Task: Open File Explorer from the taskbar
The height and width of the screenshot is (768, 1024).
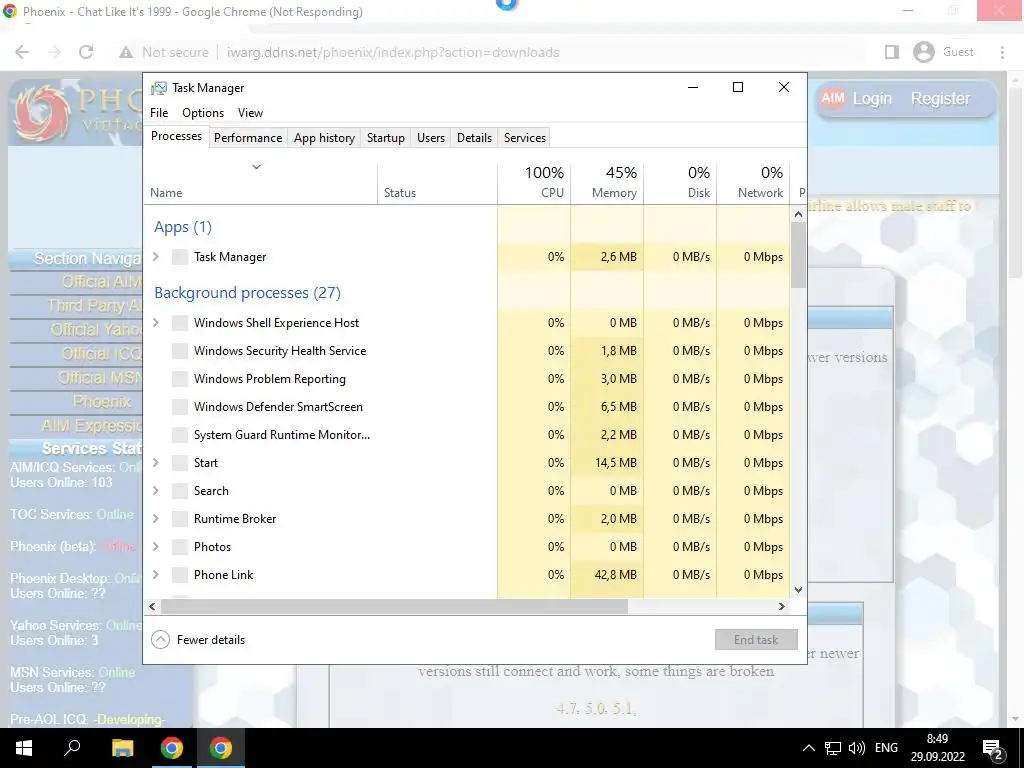Action: click(122, 748)
